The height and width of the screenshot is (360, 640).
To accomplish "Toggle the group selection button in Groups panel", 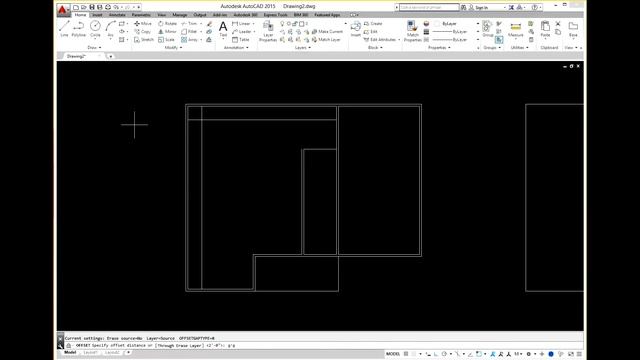I will [499, 40].
